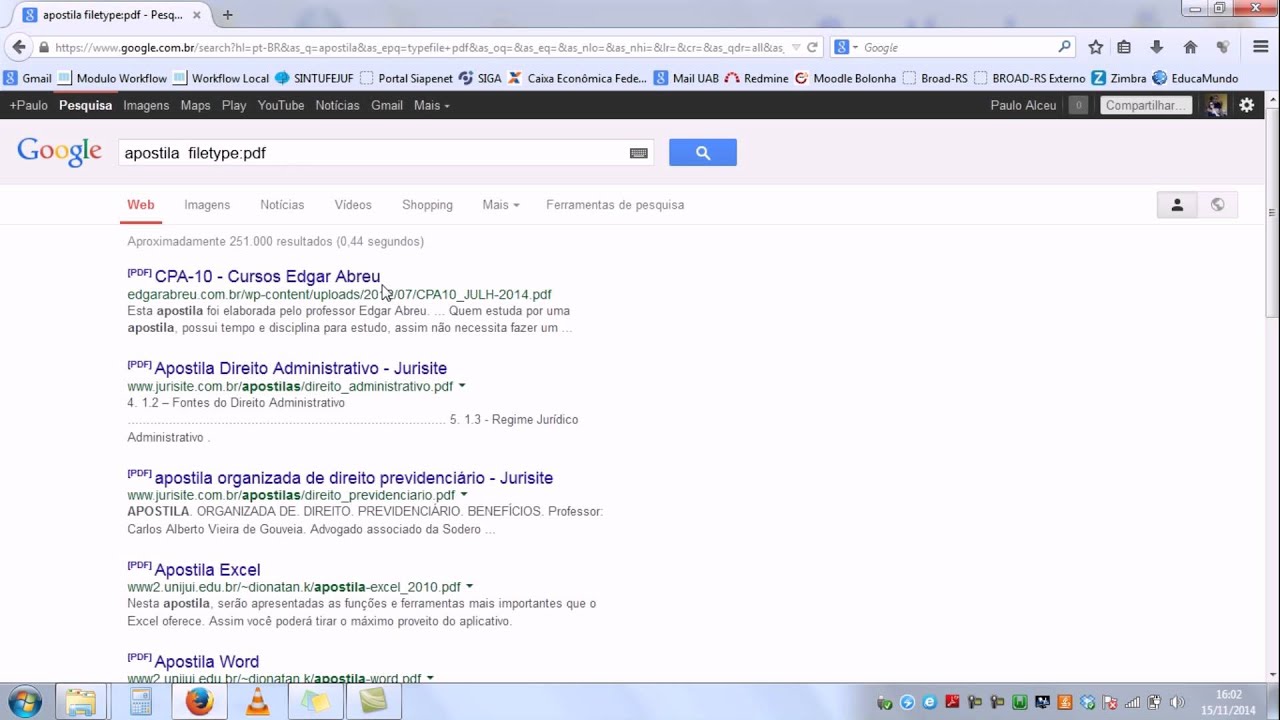Image resolution: width=1280 pixels, height=720 pixels.
Task: Switch to the Notícias results tab
Action: click(x=282, y=205)
